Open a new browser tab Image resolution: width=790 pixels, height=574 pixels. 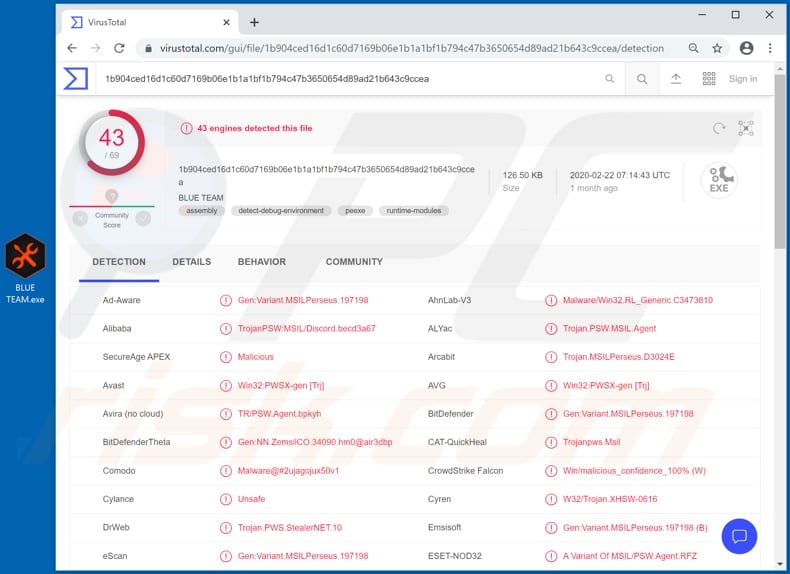(254, 22)
